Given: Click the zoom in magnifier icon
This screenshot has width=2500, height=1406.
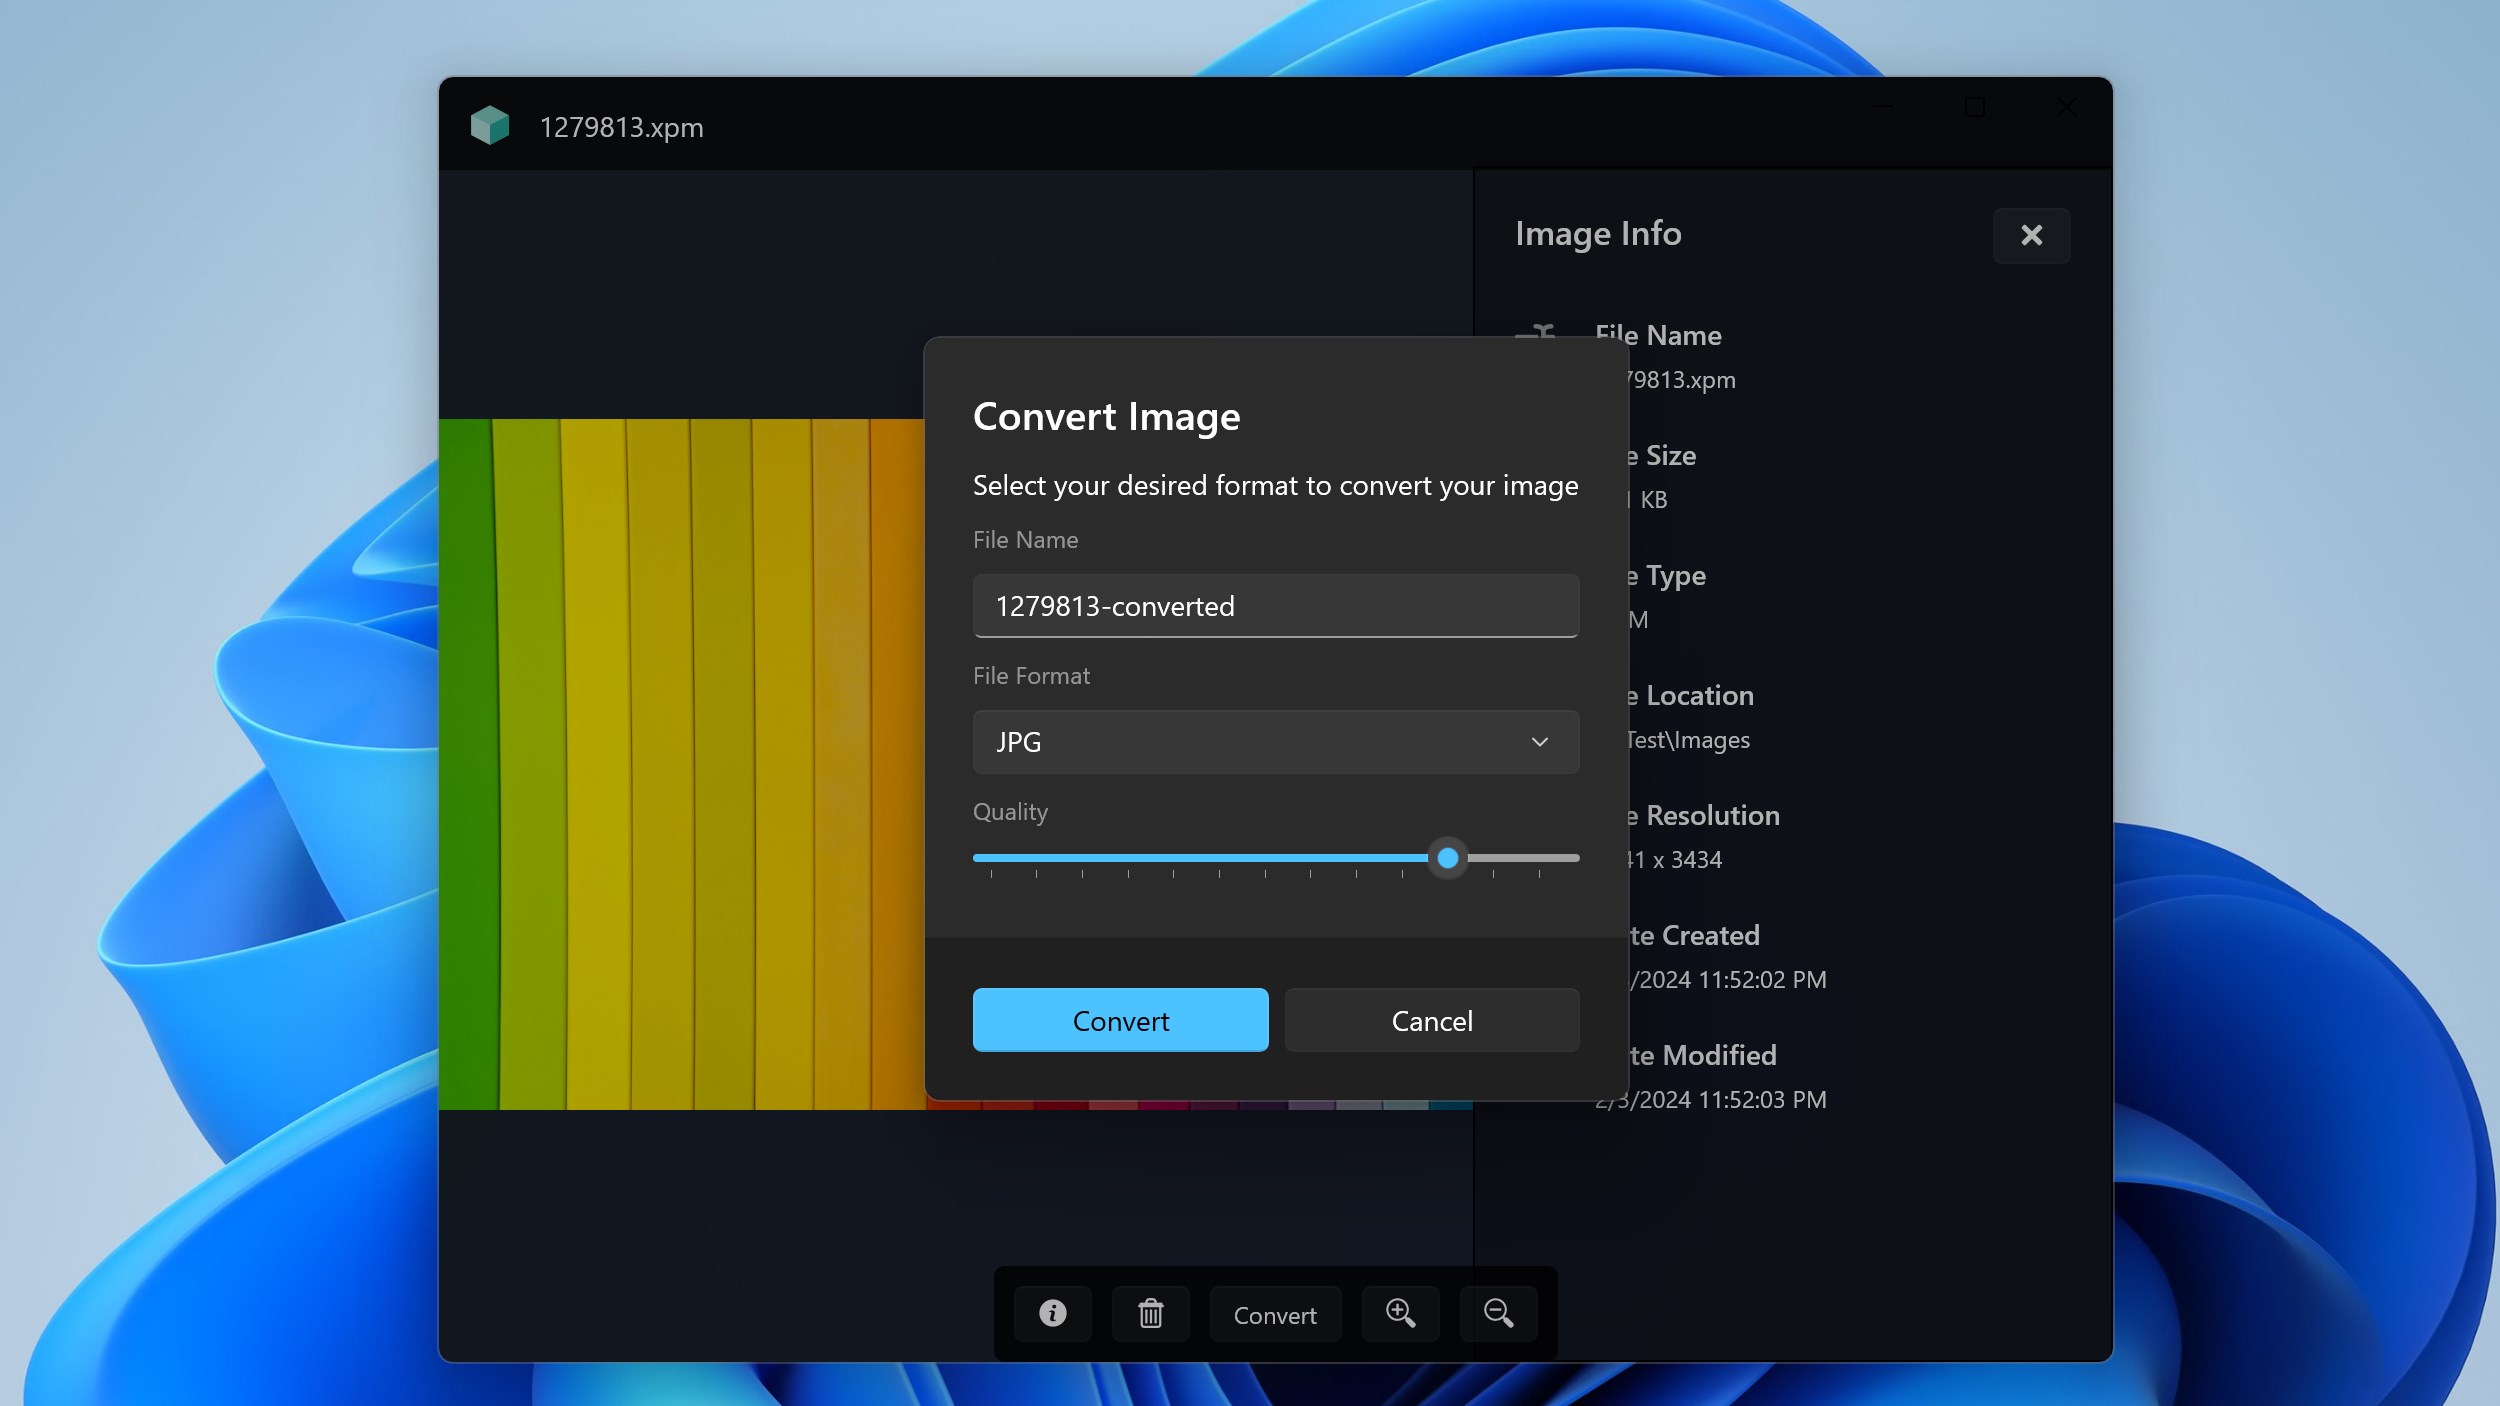Looking at the screenshot, I should click(1400, 1314).
